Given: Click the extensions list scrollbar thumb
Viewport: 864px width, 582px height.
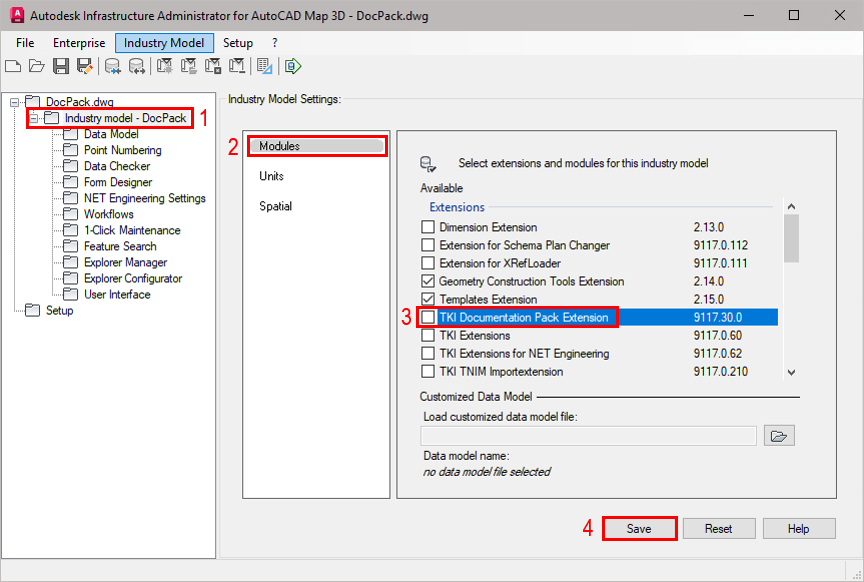Looking at the screenshot, I should 791,238.
